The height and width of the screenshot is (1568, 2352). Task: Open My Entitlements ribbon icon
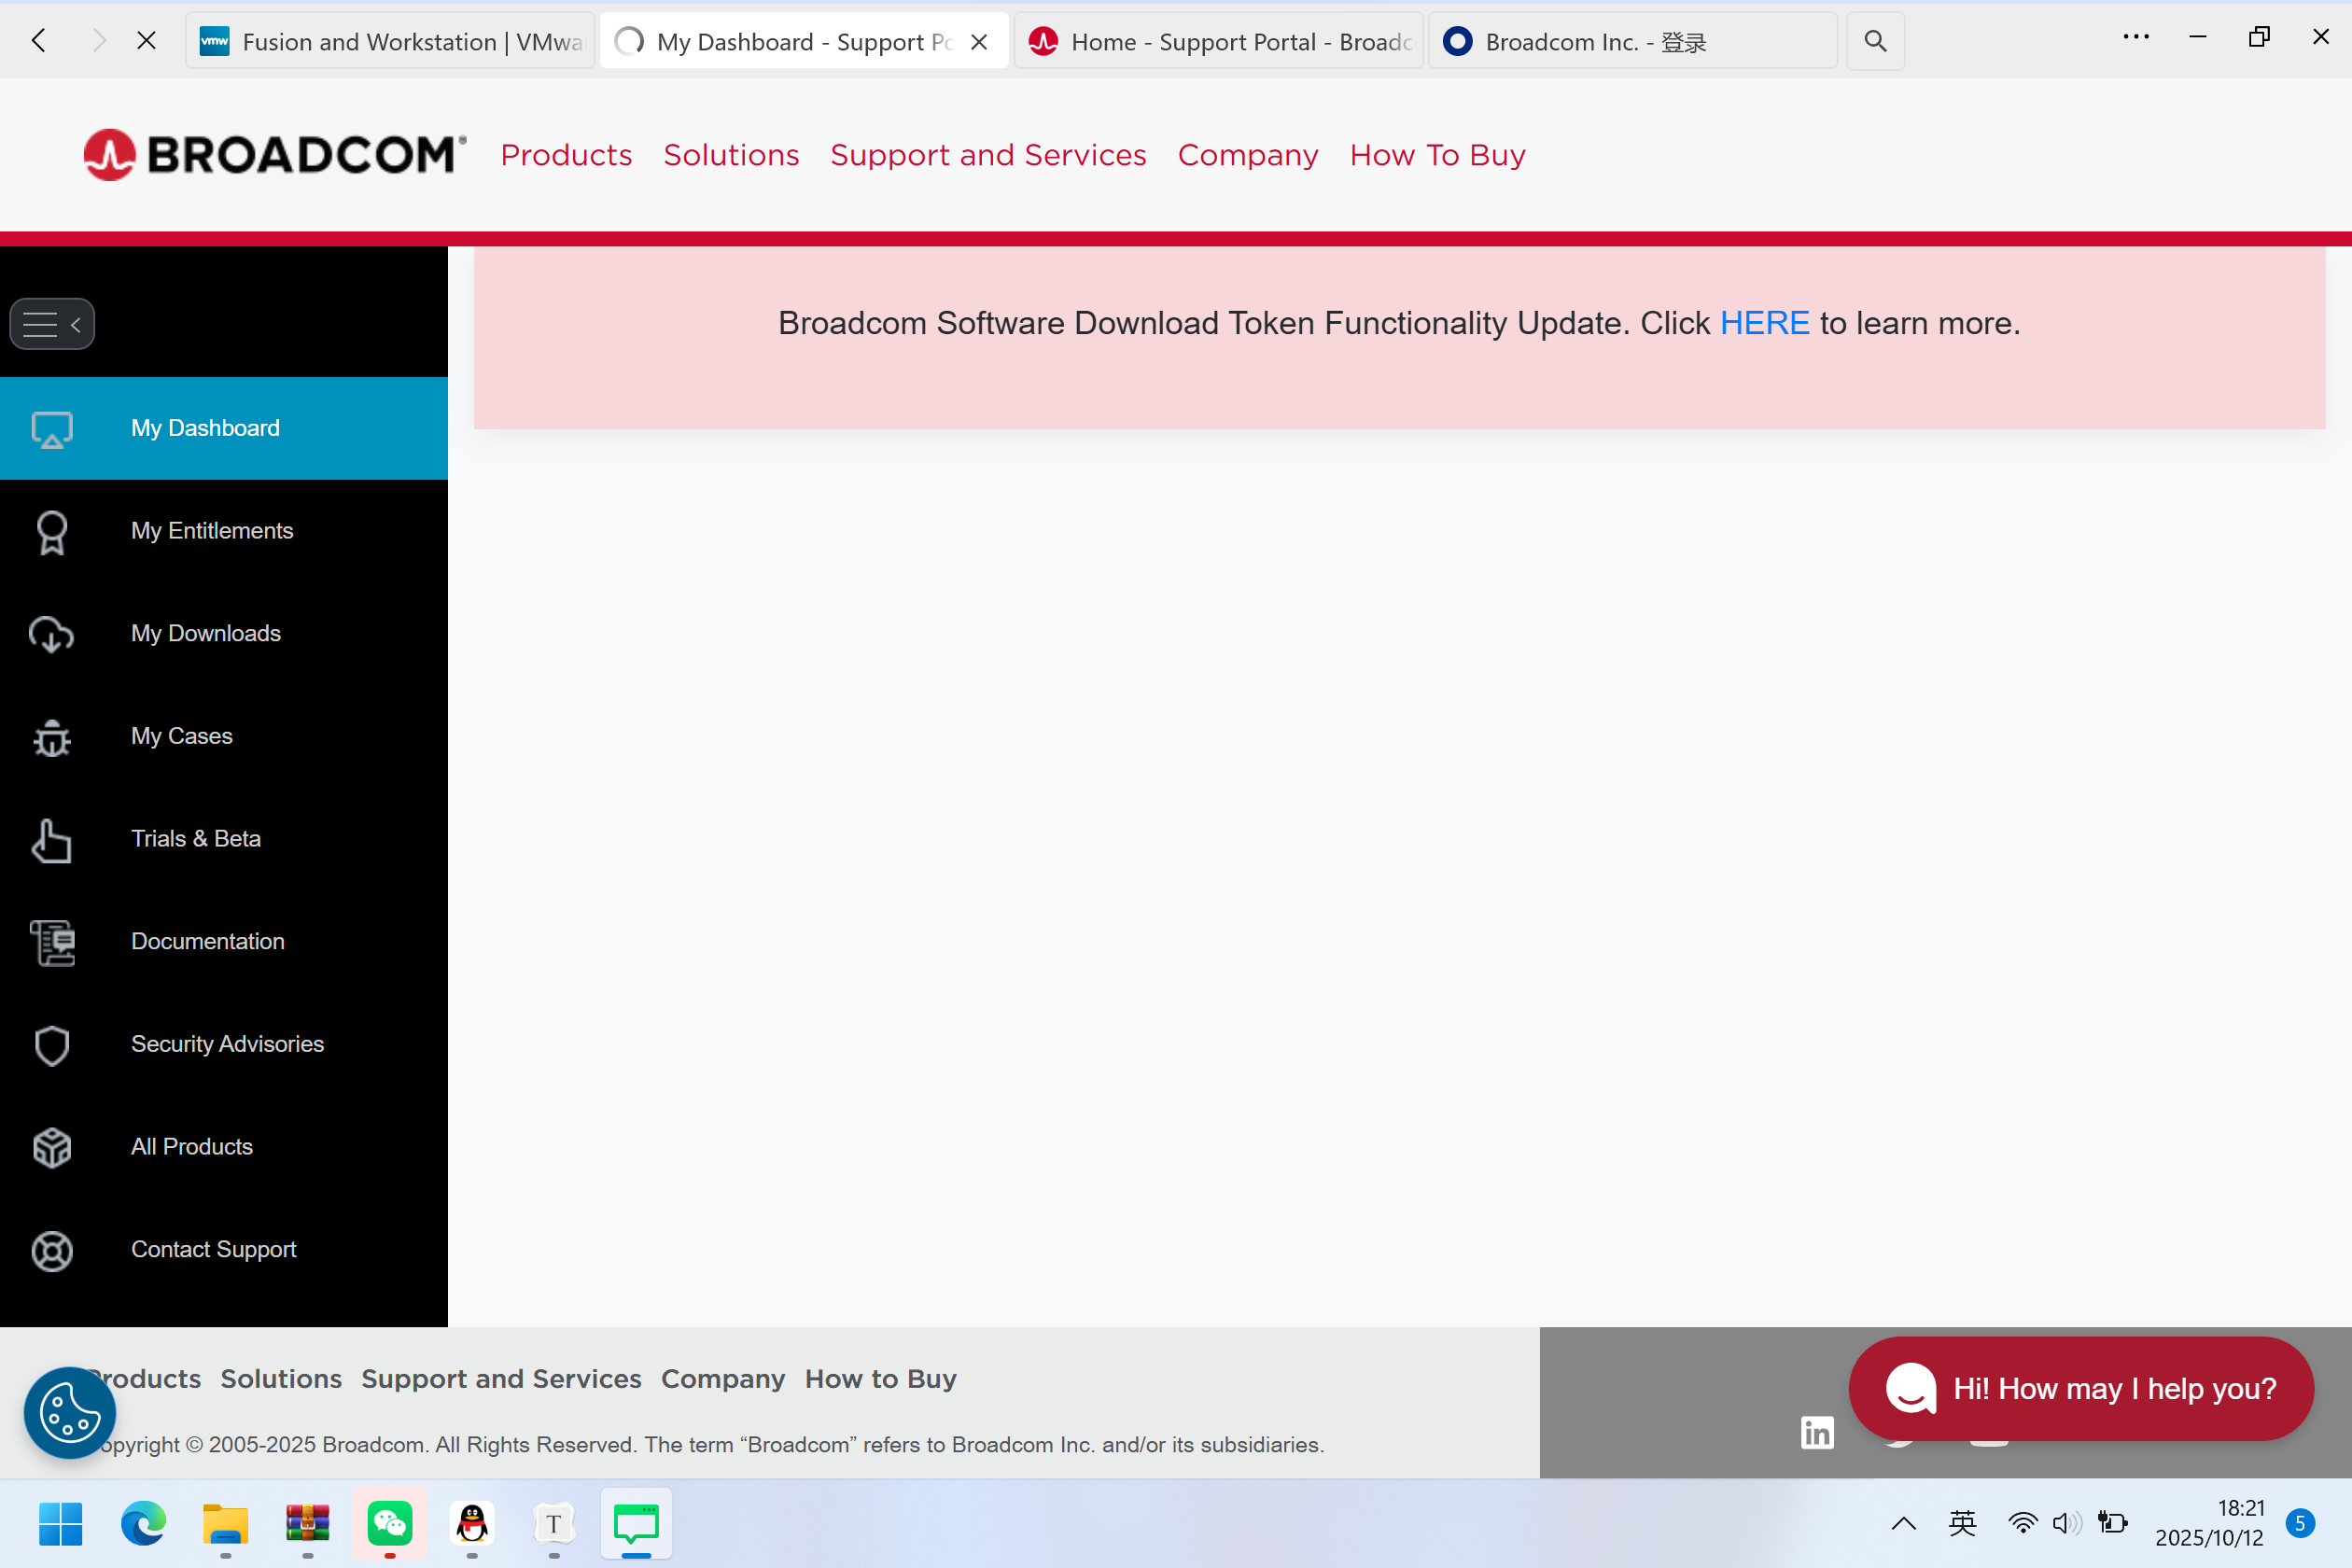52,532
